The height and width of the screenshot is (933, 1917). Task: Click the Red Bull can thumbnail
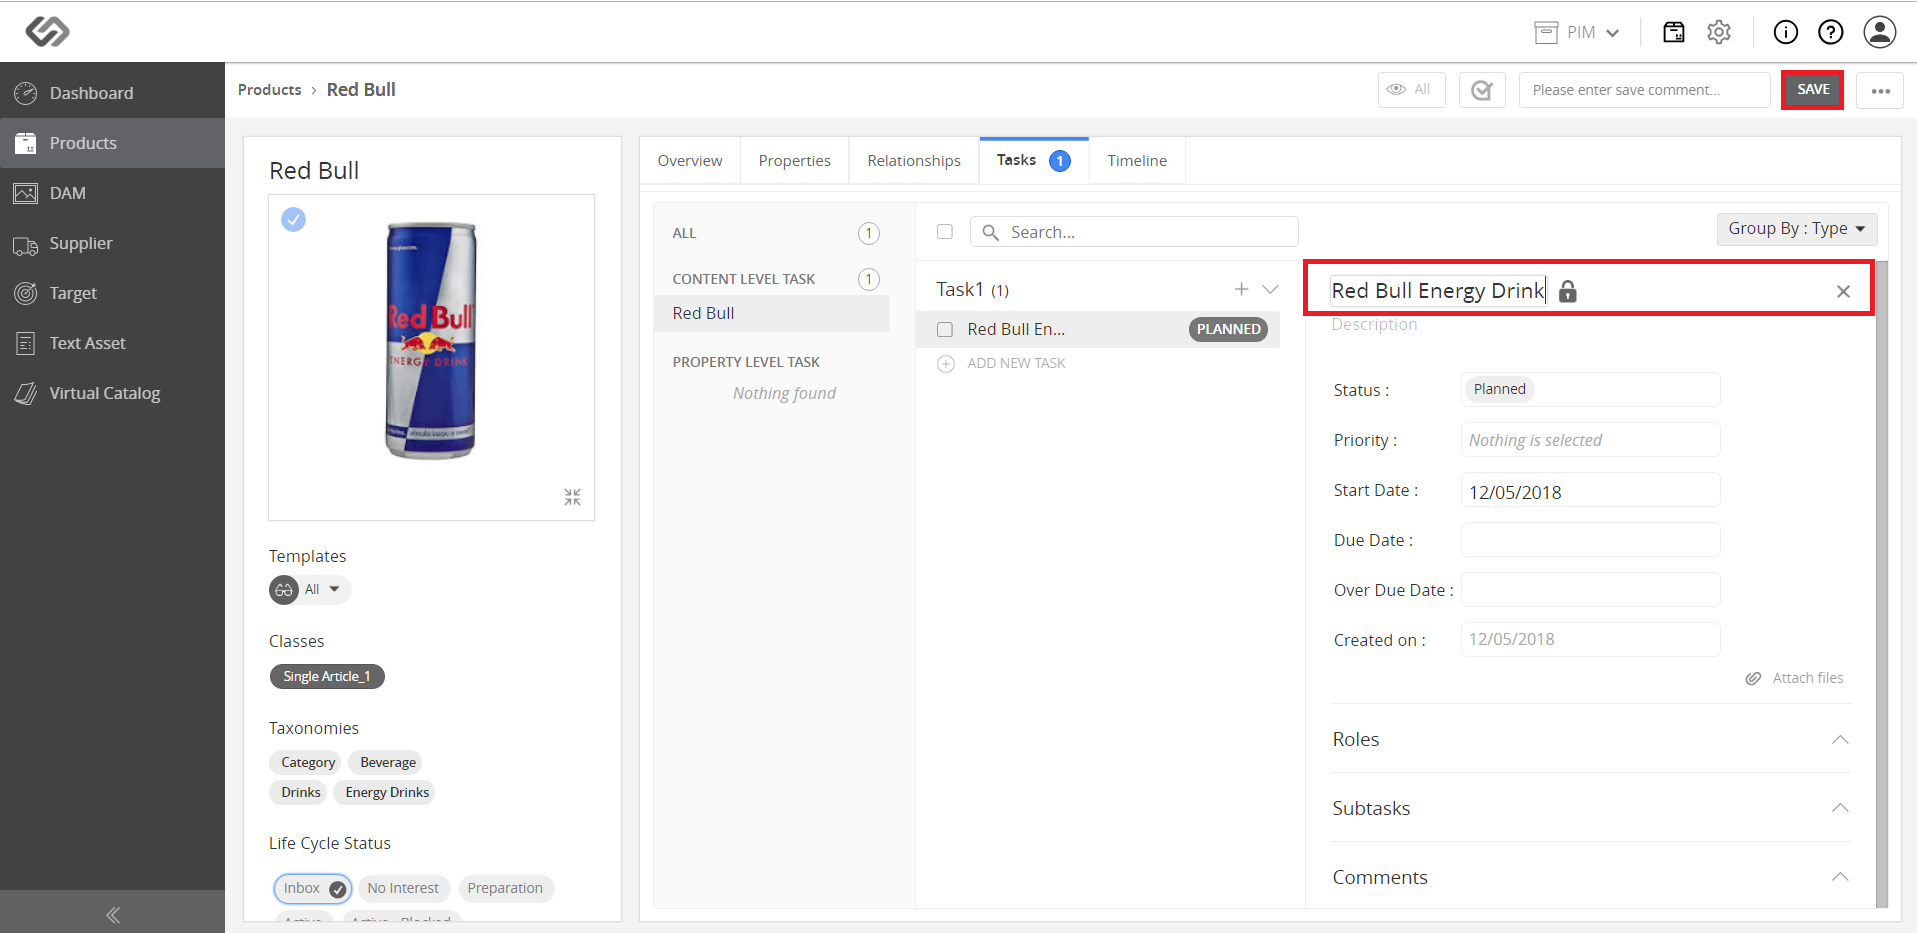click(431, 340)
